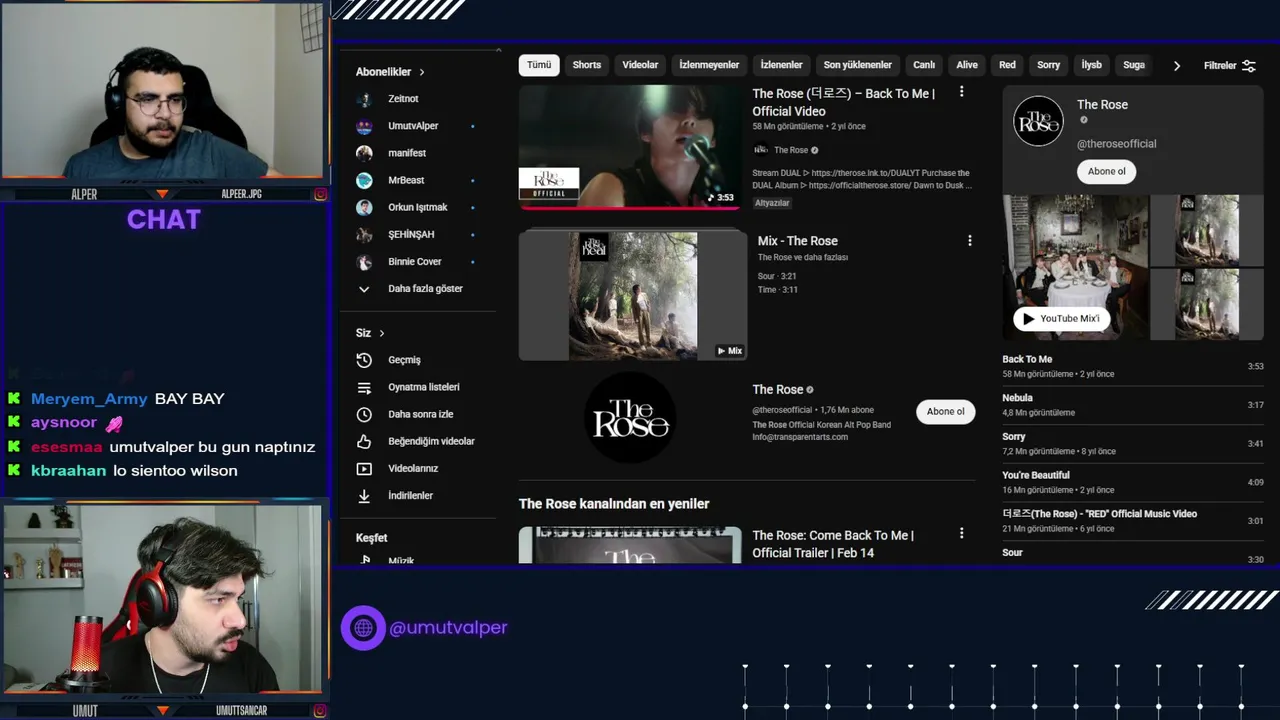Open the Binnie Cover channel avatar
1280x720 pixels.
pos(365,261)
